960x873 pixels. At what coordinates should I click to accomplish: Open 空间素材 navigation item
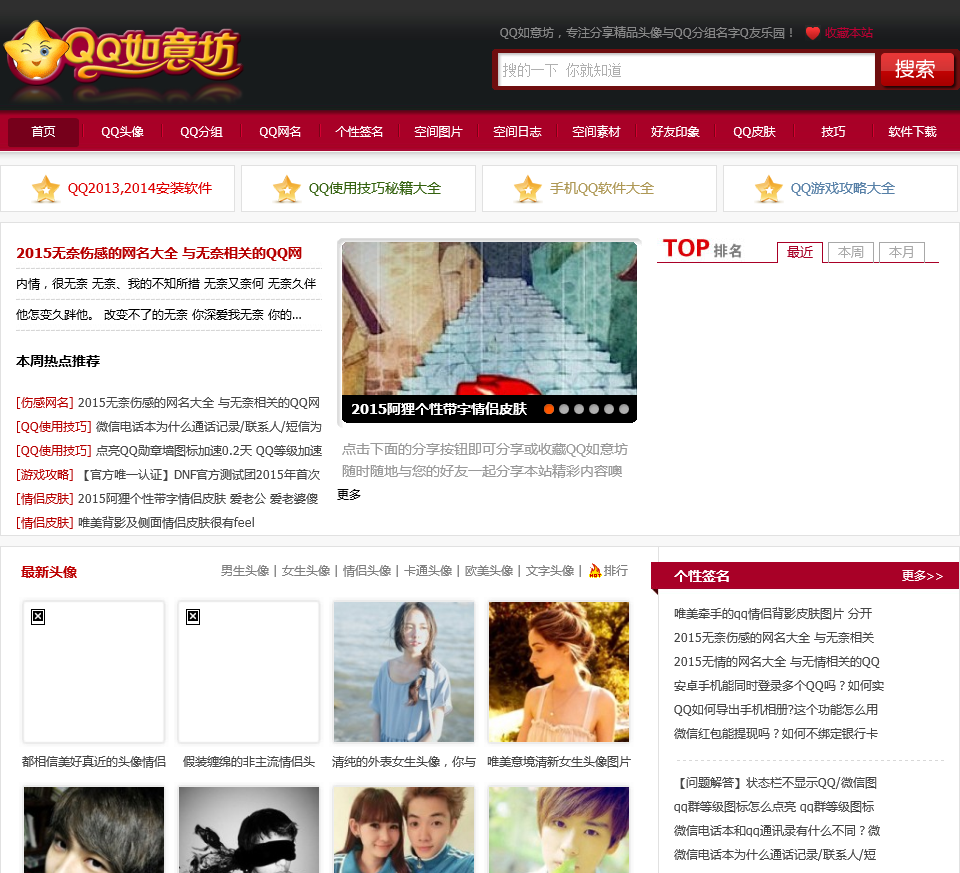click(x=596, y=132)
